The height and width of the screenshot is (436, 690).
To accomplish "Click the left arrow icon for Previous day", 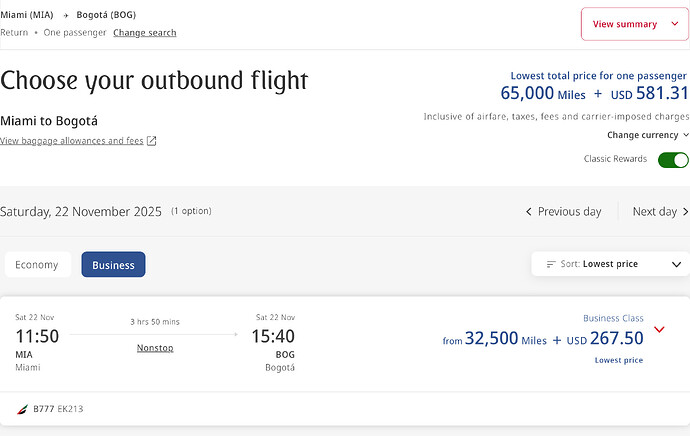I will 529,212.
